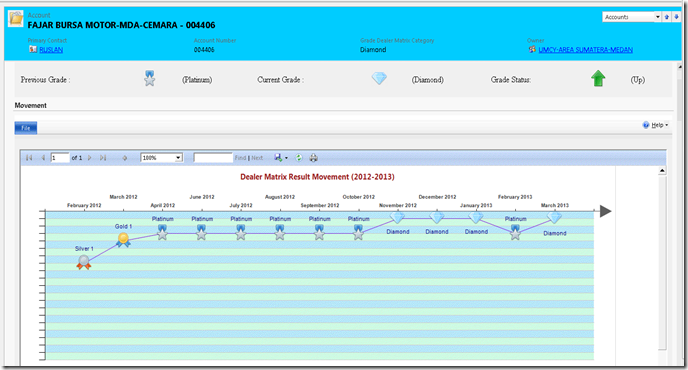Click the next page arrow in report toolbar
Image resolution: width=688 pixels, height=370 pixels.
pyautogui.click(x=90, y=158)
